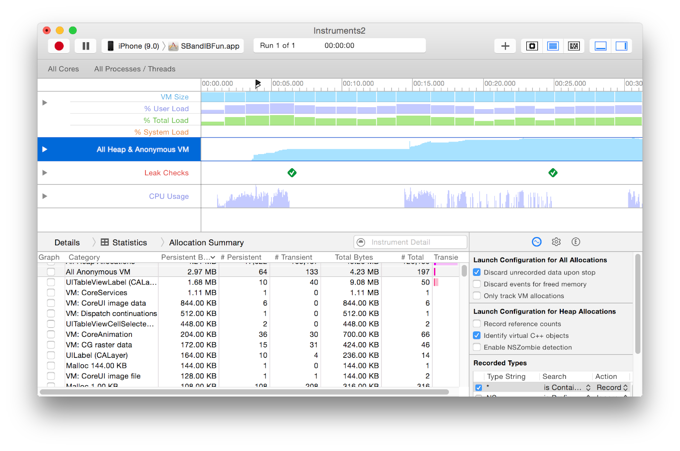Select the VM: Dispatch continuations row
This screenshot has height=451, width=680.
(249, 314)
